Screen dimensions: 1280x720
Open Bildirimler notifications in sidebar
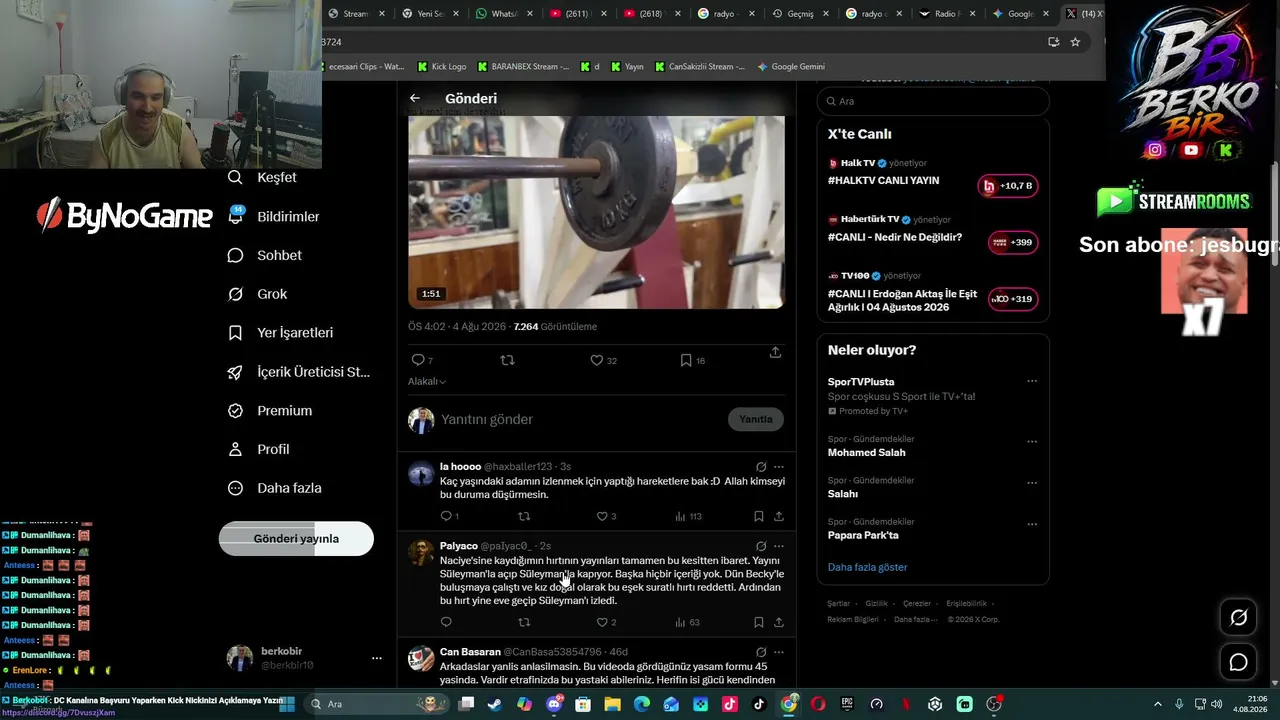(x=273, y=216)
